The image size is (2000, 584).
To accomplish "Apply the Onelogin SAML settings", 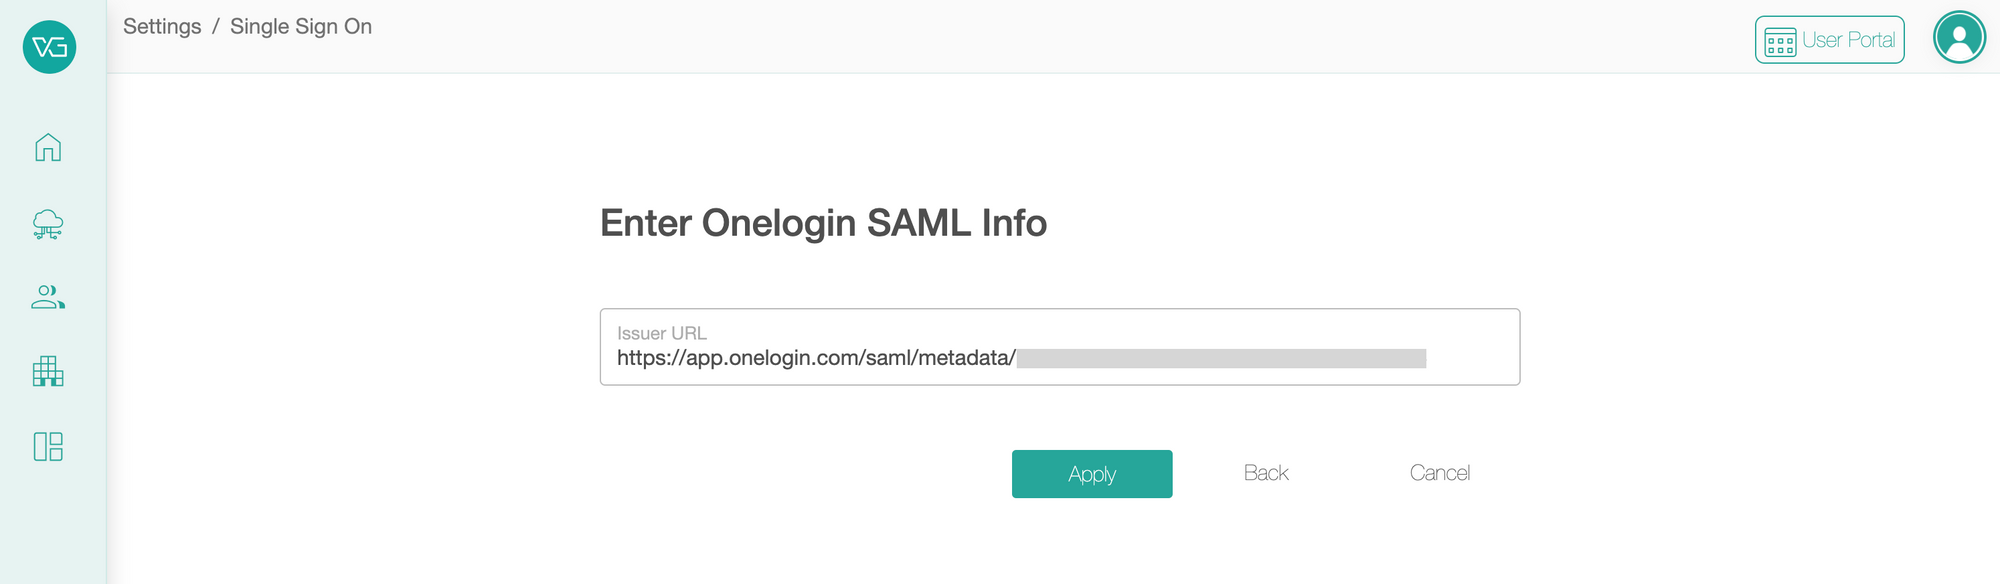I will 1092,474.
